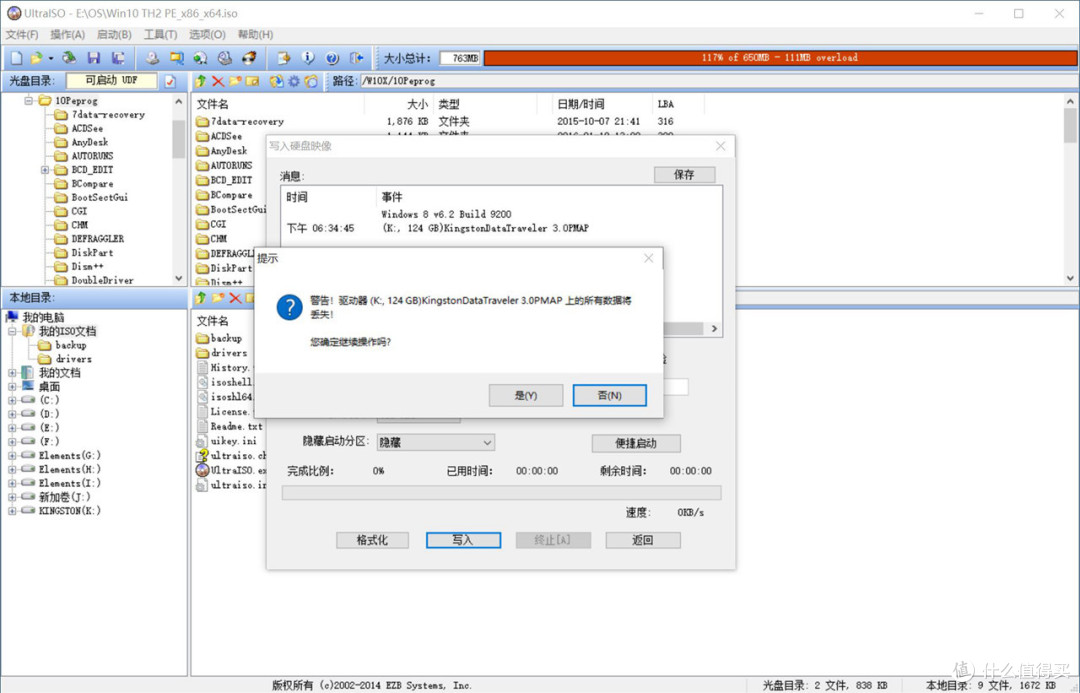Create a new ISO document
This screenshot has height=693, width=1080.
coord(14,57)
